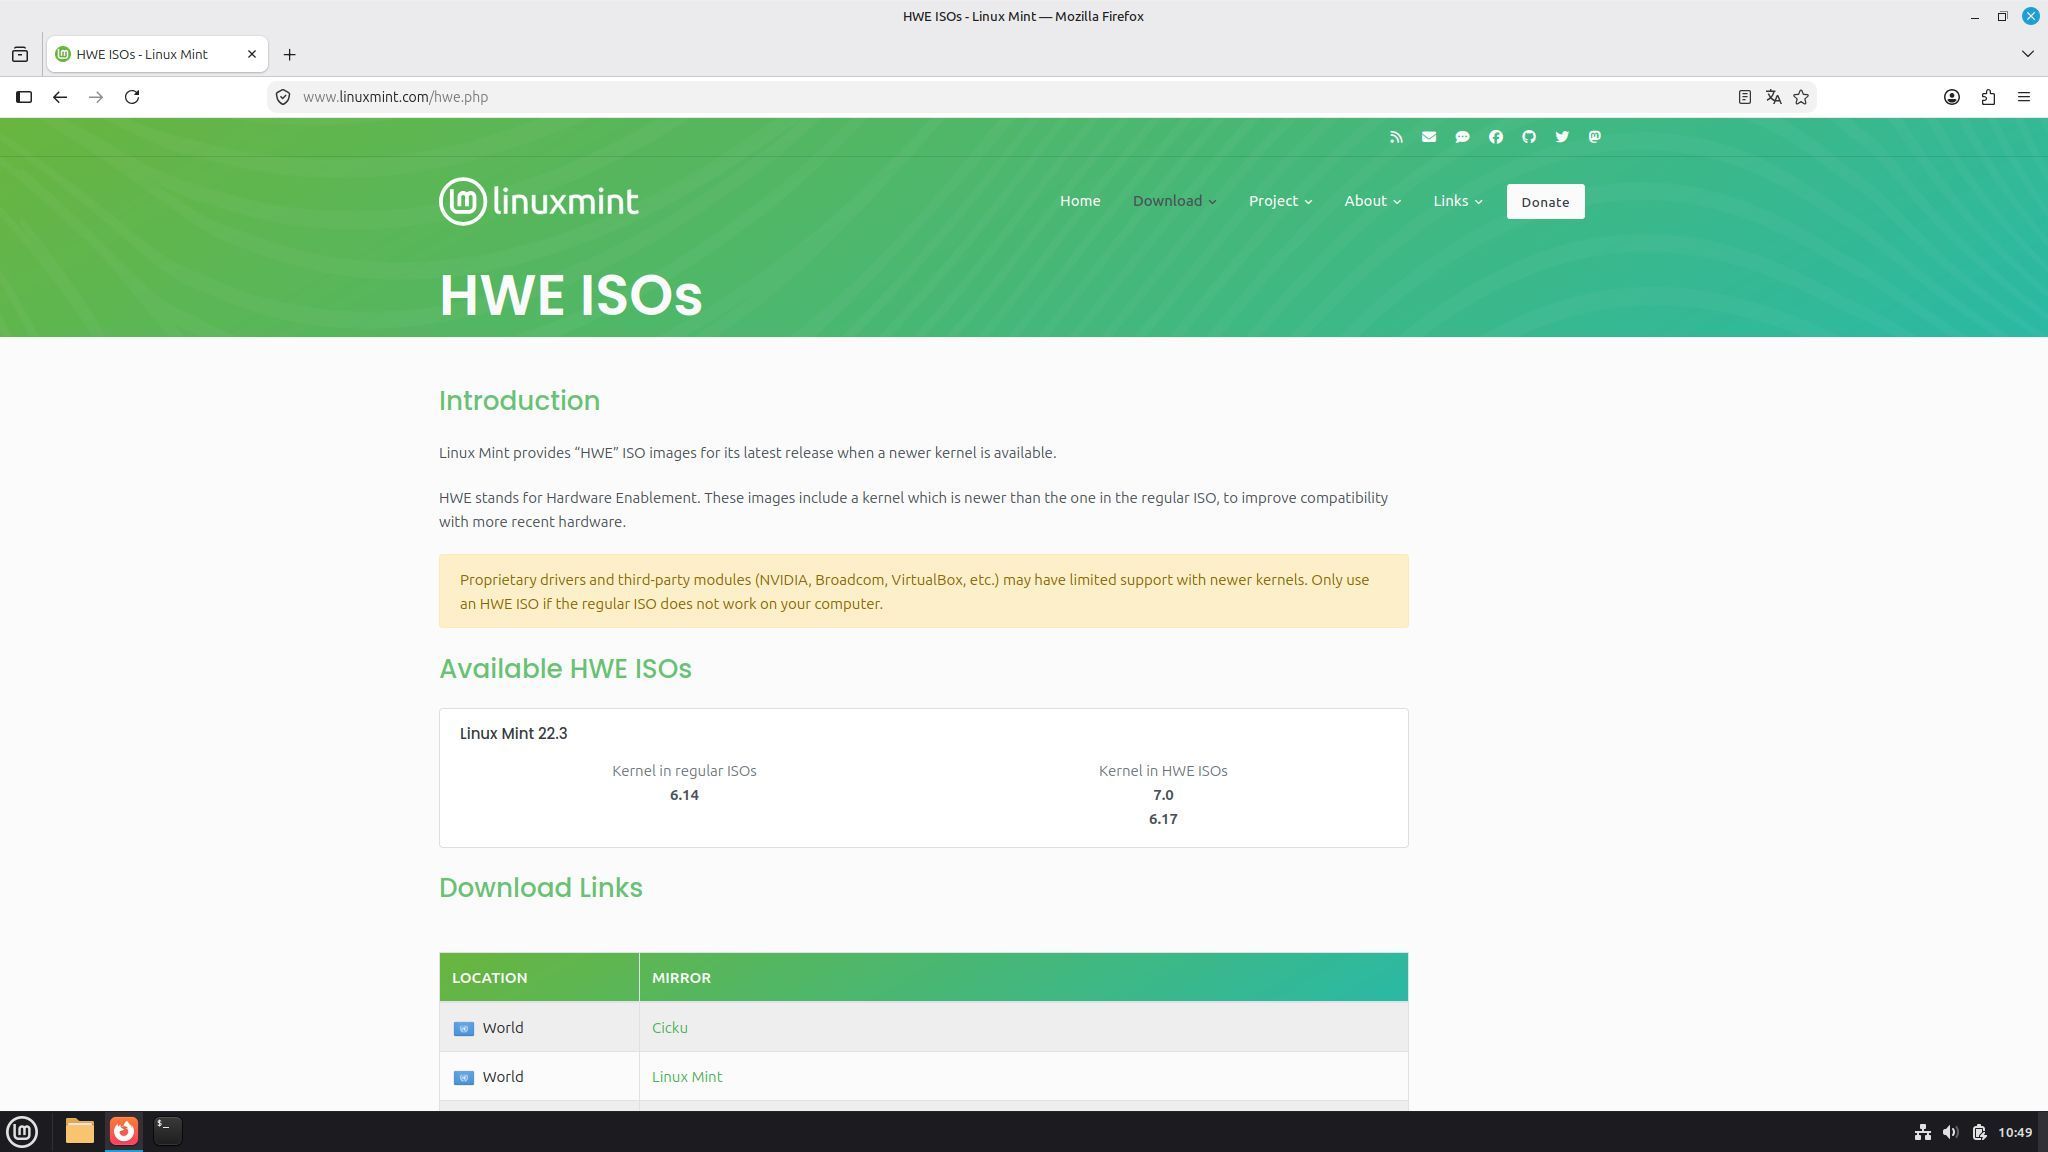Open Terminal from the taskbar
2048x1152 pixels.
click(x=168, y=1131)
